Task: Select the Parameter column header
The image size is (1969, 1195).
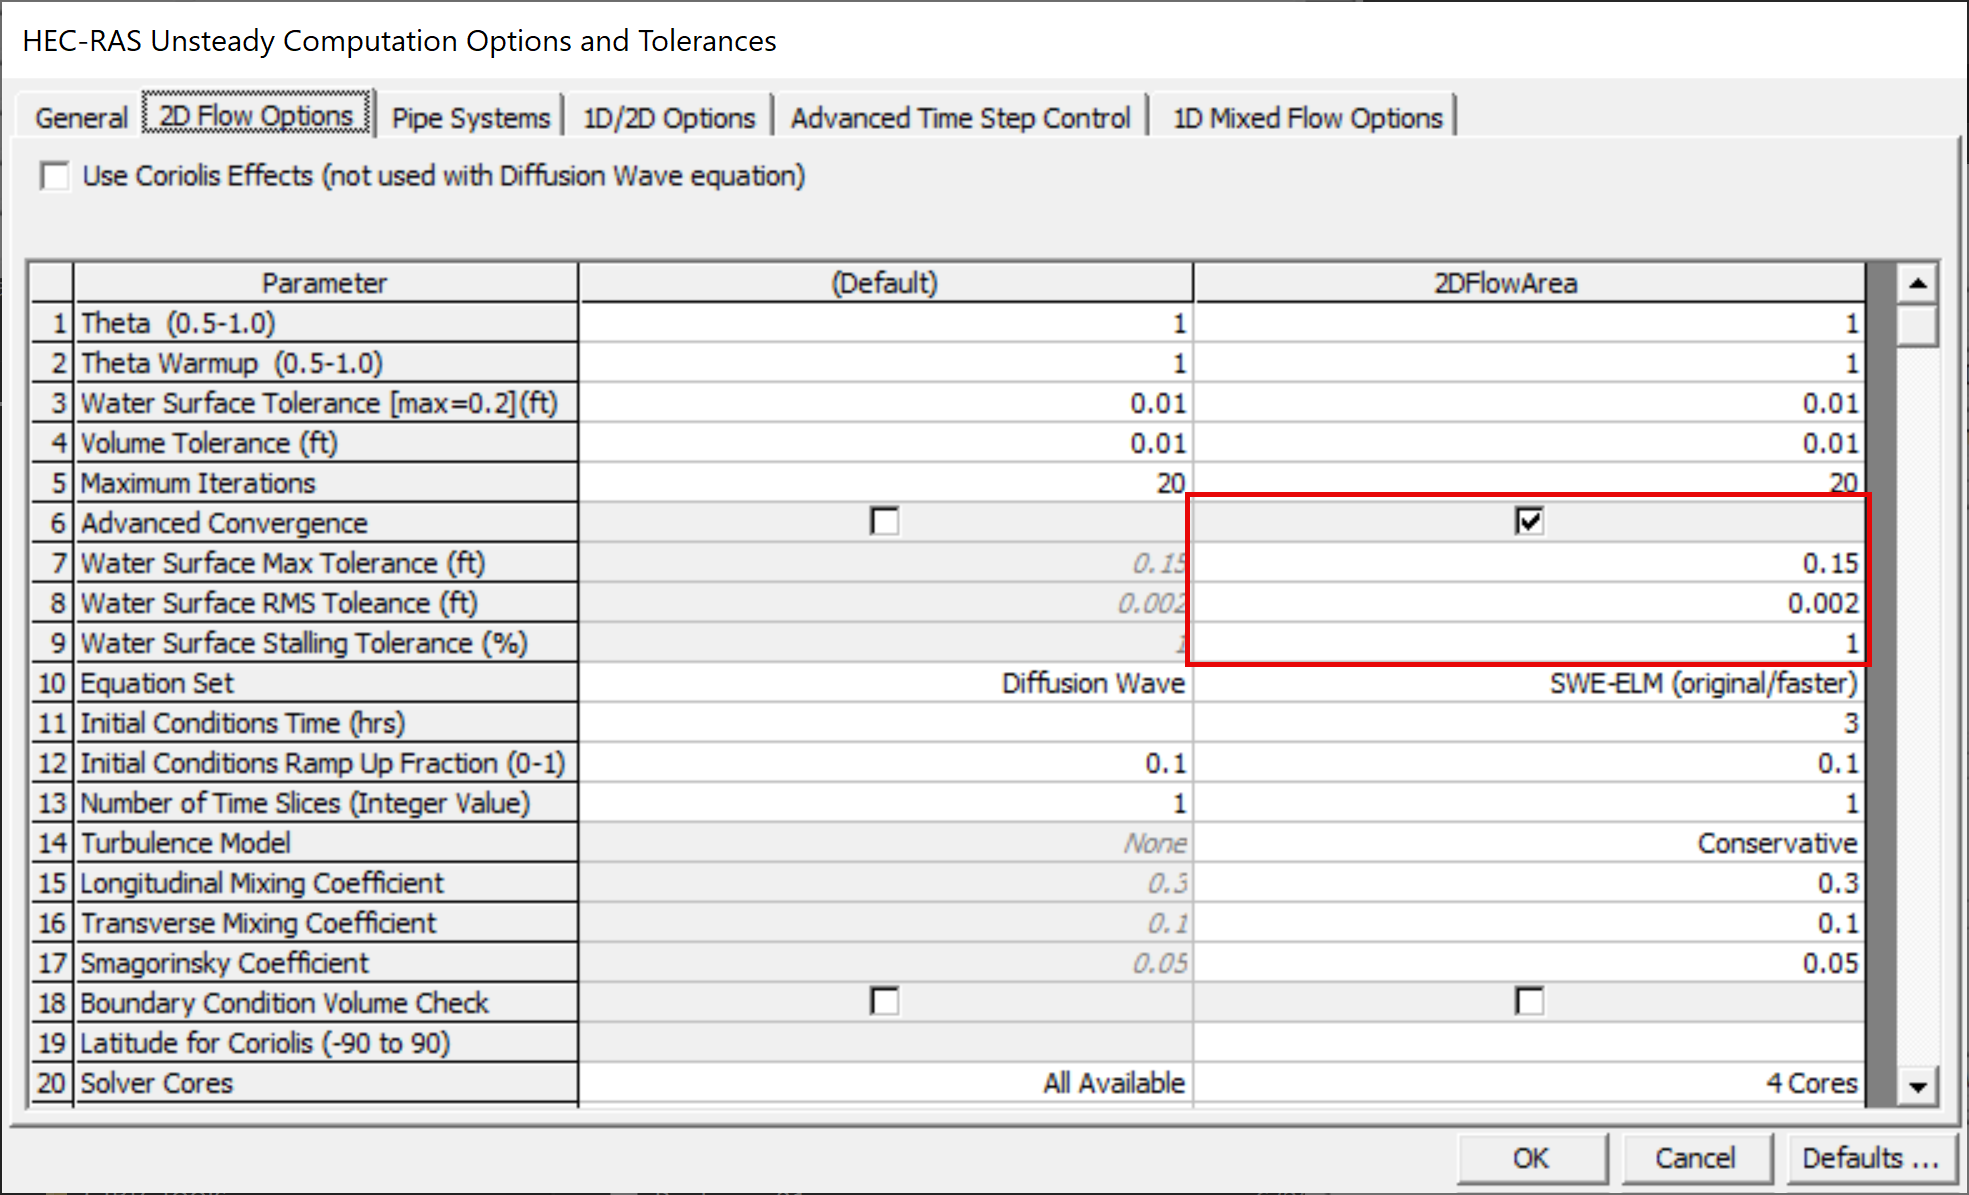Action: coord(325,283)
